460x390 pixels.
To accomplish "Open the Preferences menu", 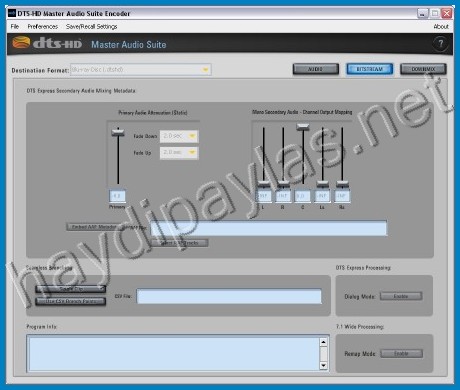I will tap(43, 26).
